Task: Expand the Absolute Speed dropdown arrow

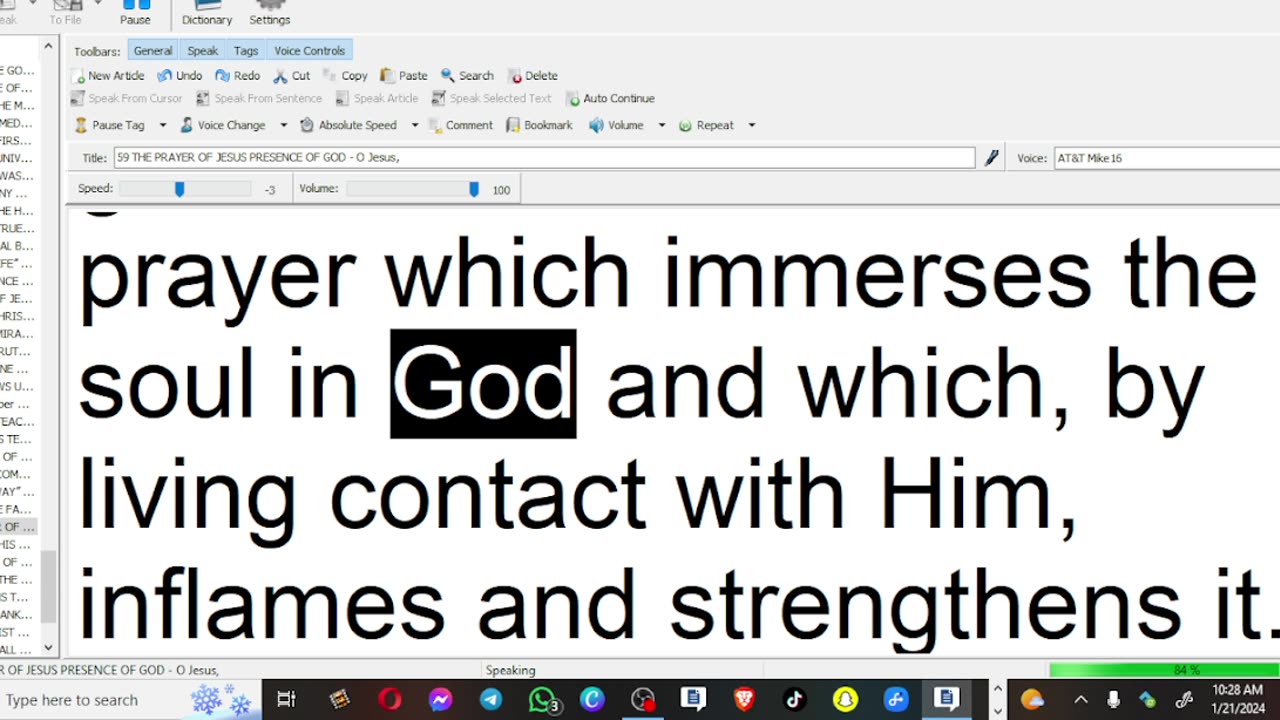Action: (x=414, y=126)
